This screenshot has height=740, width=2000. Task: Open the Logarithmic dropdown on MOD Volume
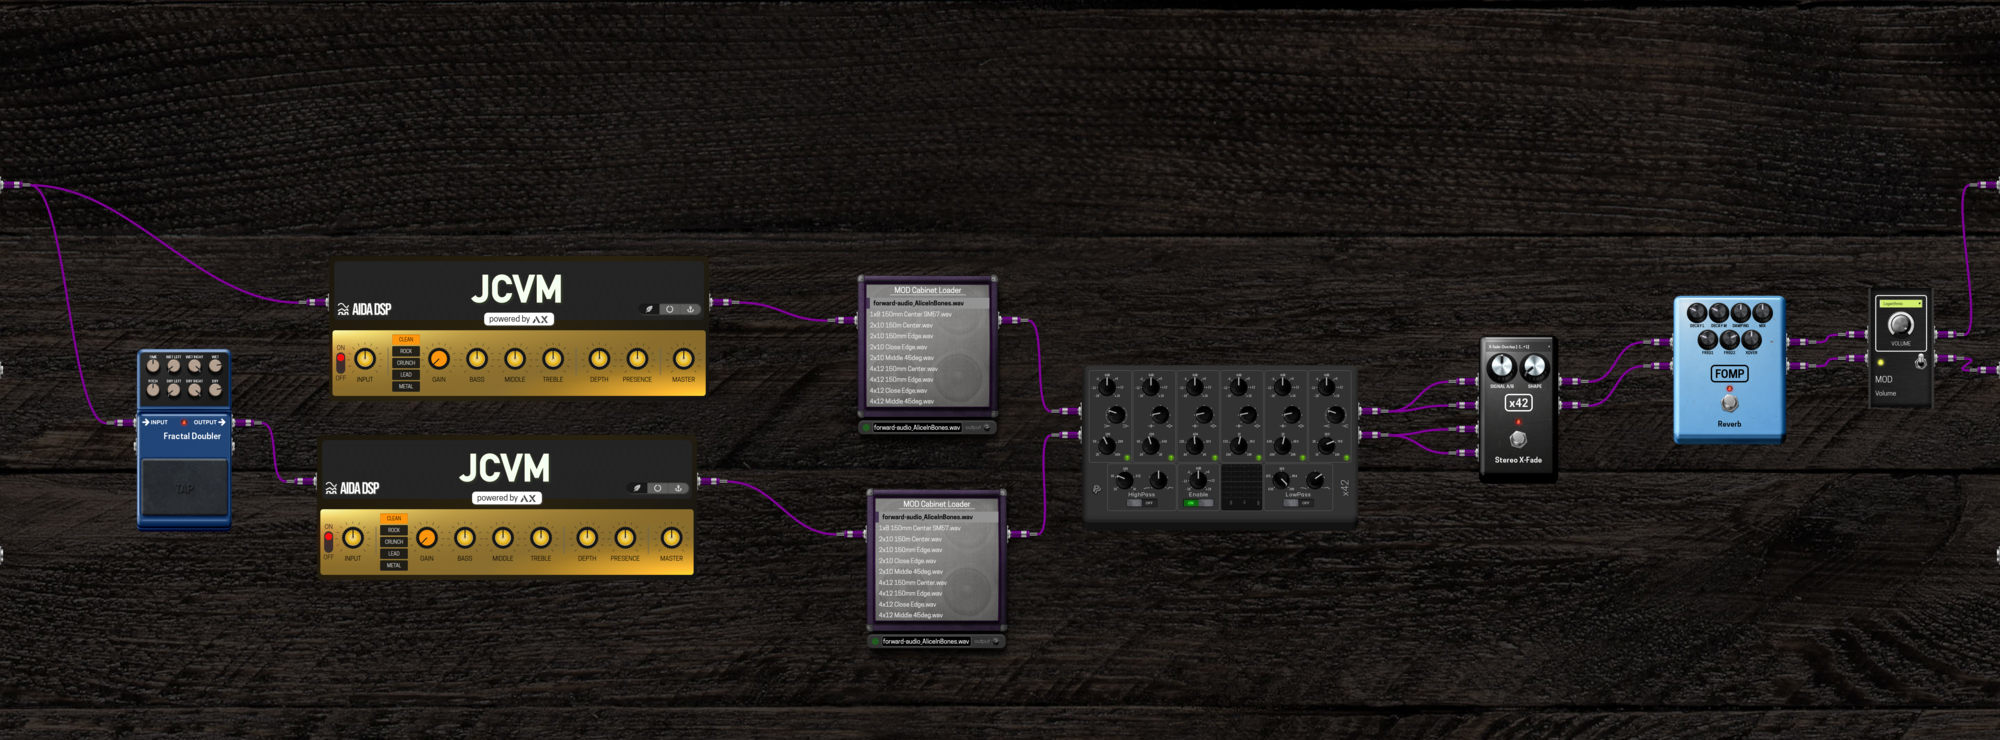tap(1900, 303)
